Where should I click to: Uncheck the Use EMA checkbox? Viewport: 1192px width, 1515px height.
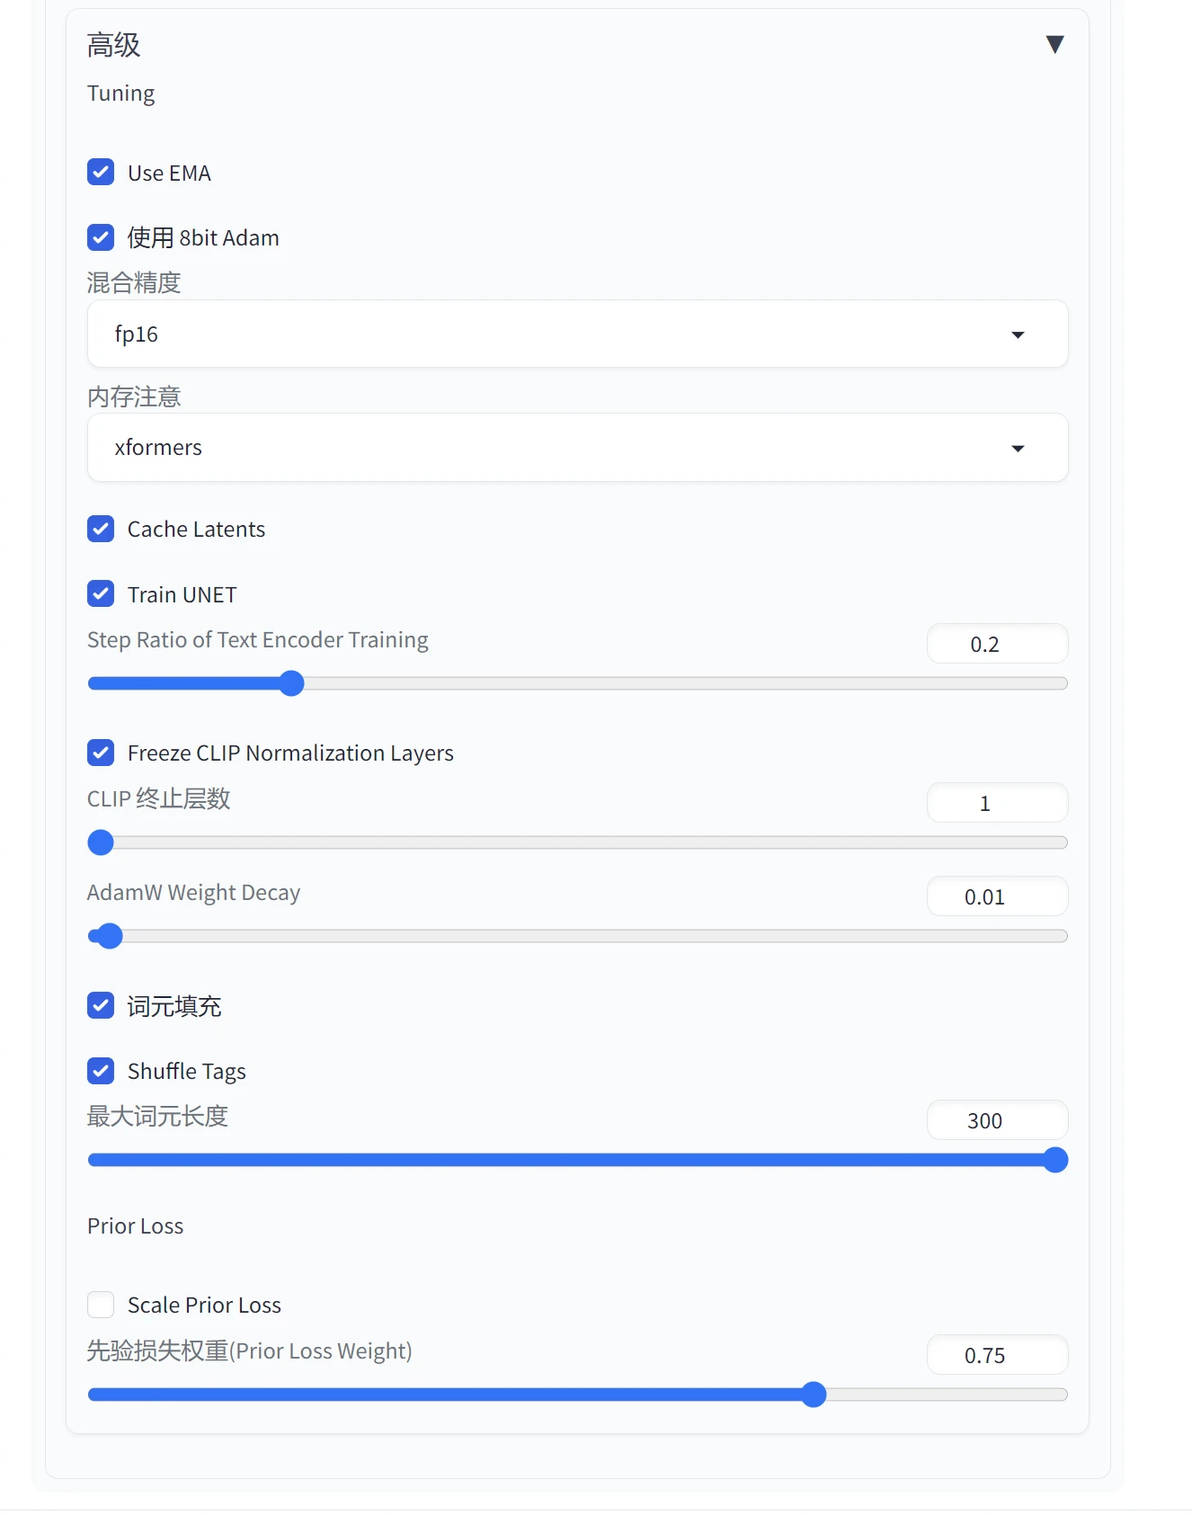coord(101,172)
